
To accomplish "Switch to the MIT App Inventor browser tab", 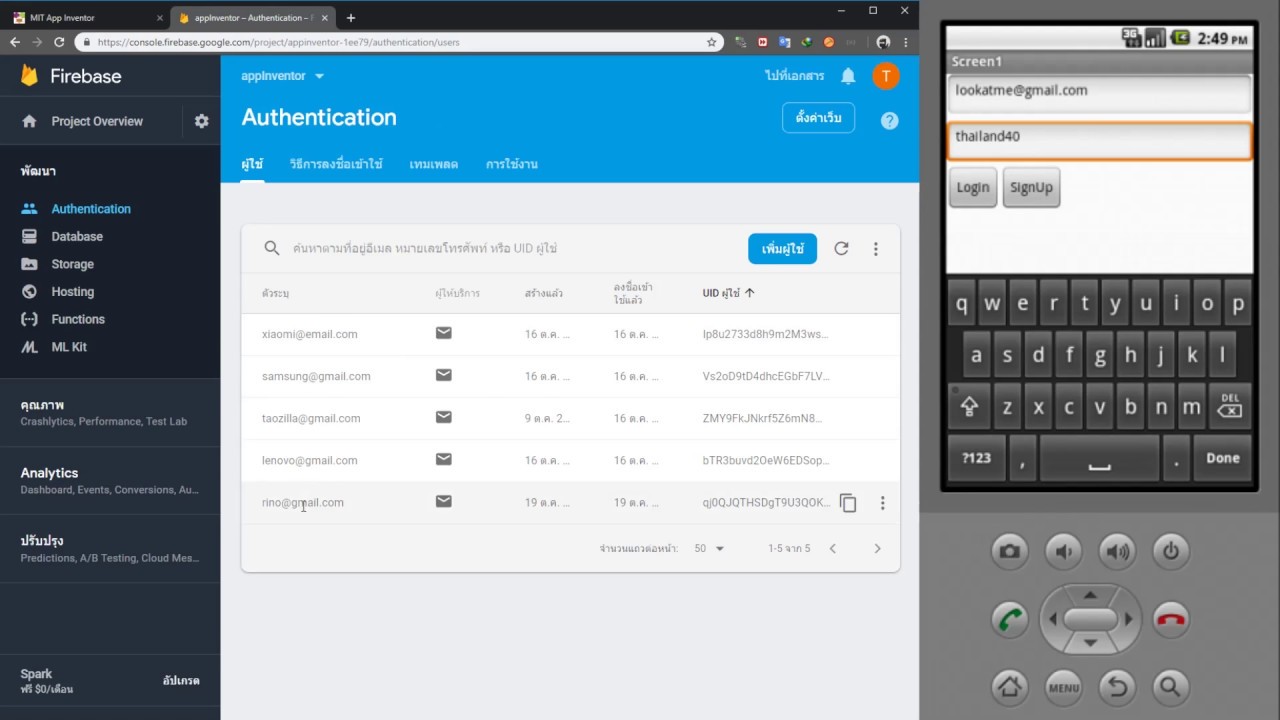I will [x=86, y=17].
